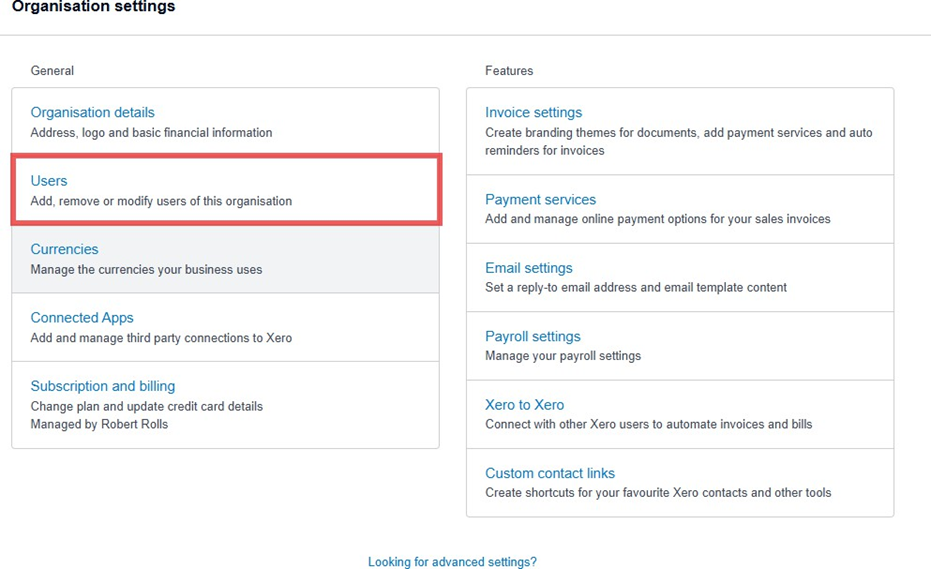
Task: Click 'Managed by Robert Rolls' text
Action: click(x=99, y=424)
